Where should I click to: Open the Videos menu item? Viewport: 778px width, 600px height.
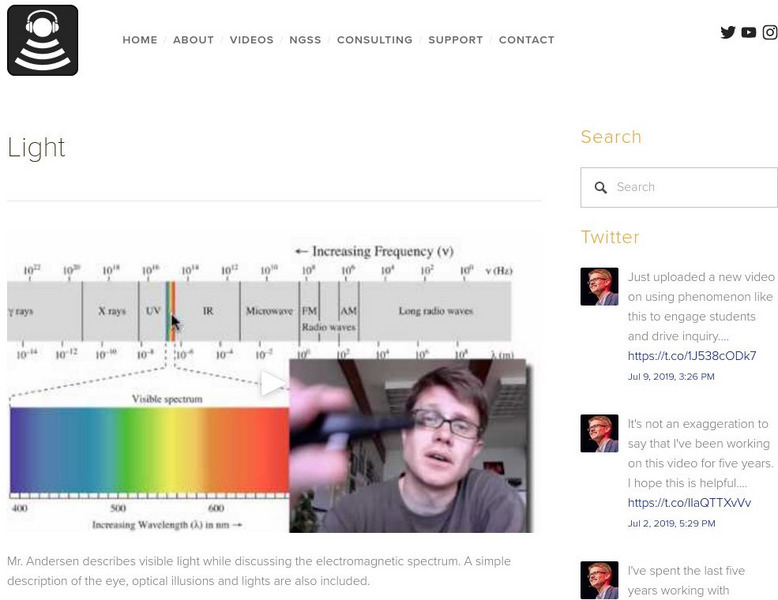252,40
